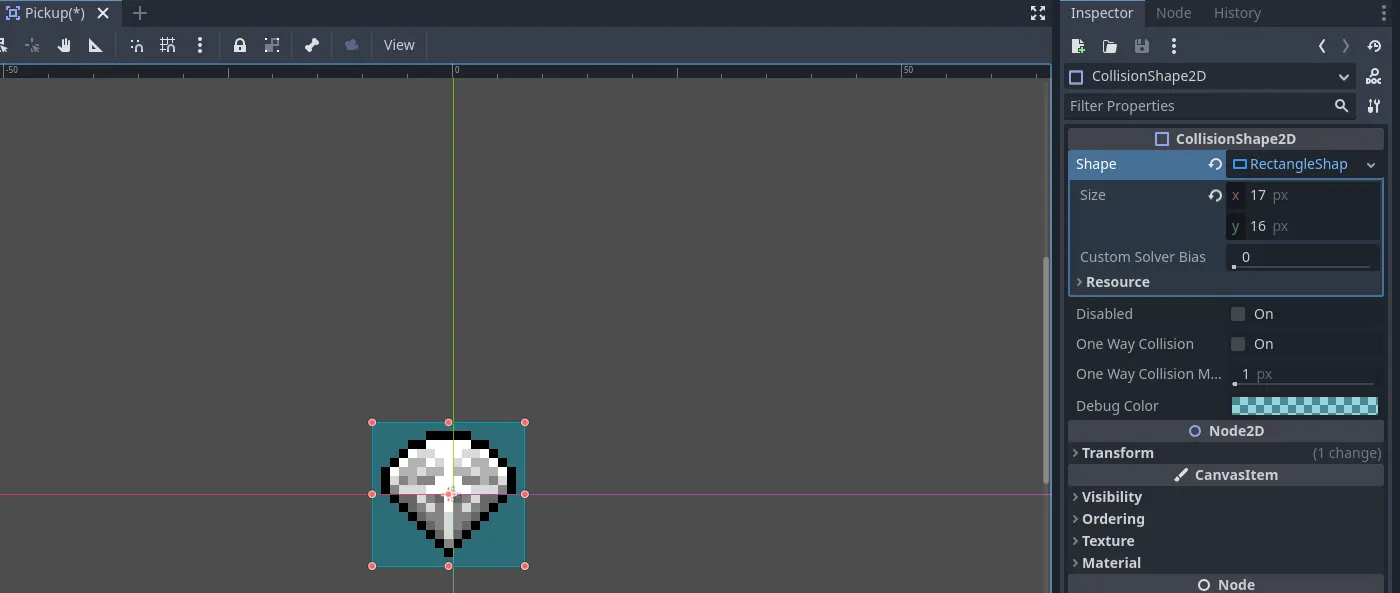Collapse the Node2D section header
This screenshot has width=1400, height=593.
(1226, 431)
